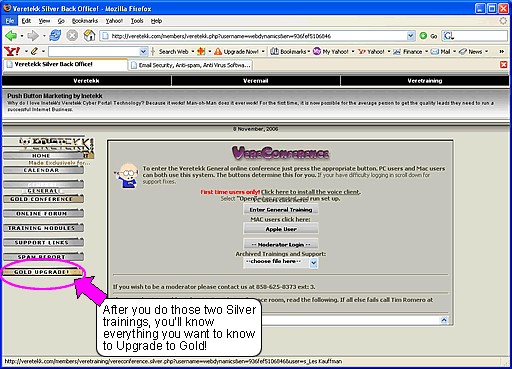Click the URL address field
512x369 pixels.
click(257, 36)
